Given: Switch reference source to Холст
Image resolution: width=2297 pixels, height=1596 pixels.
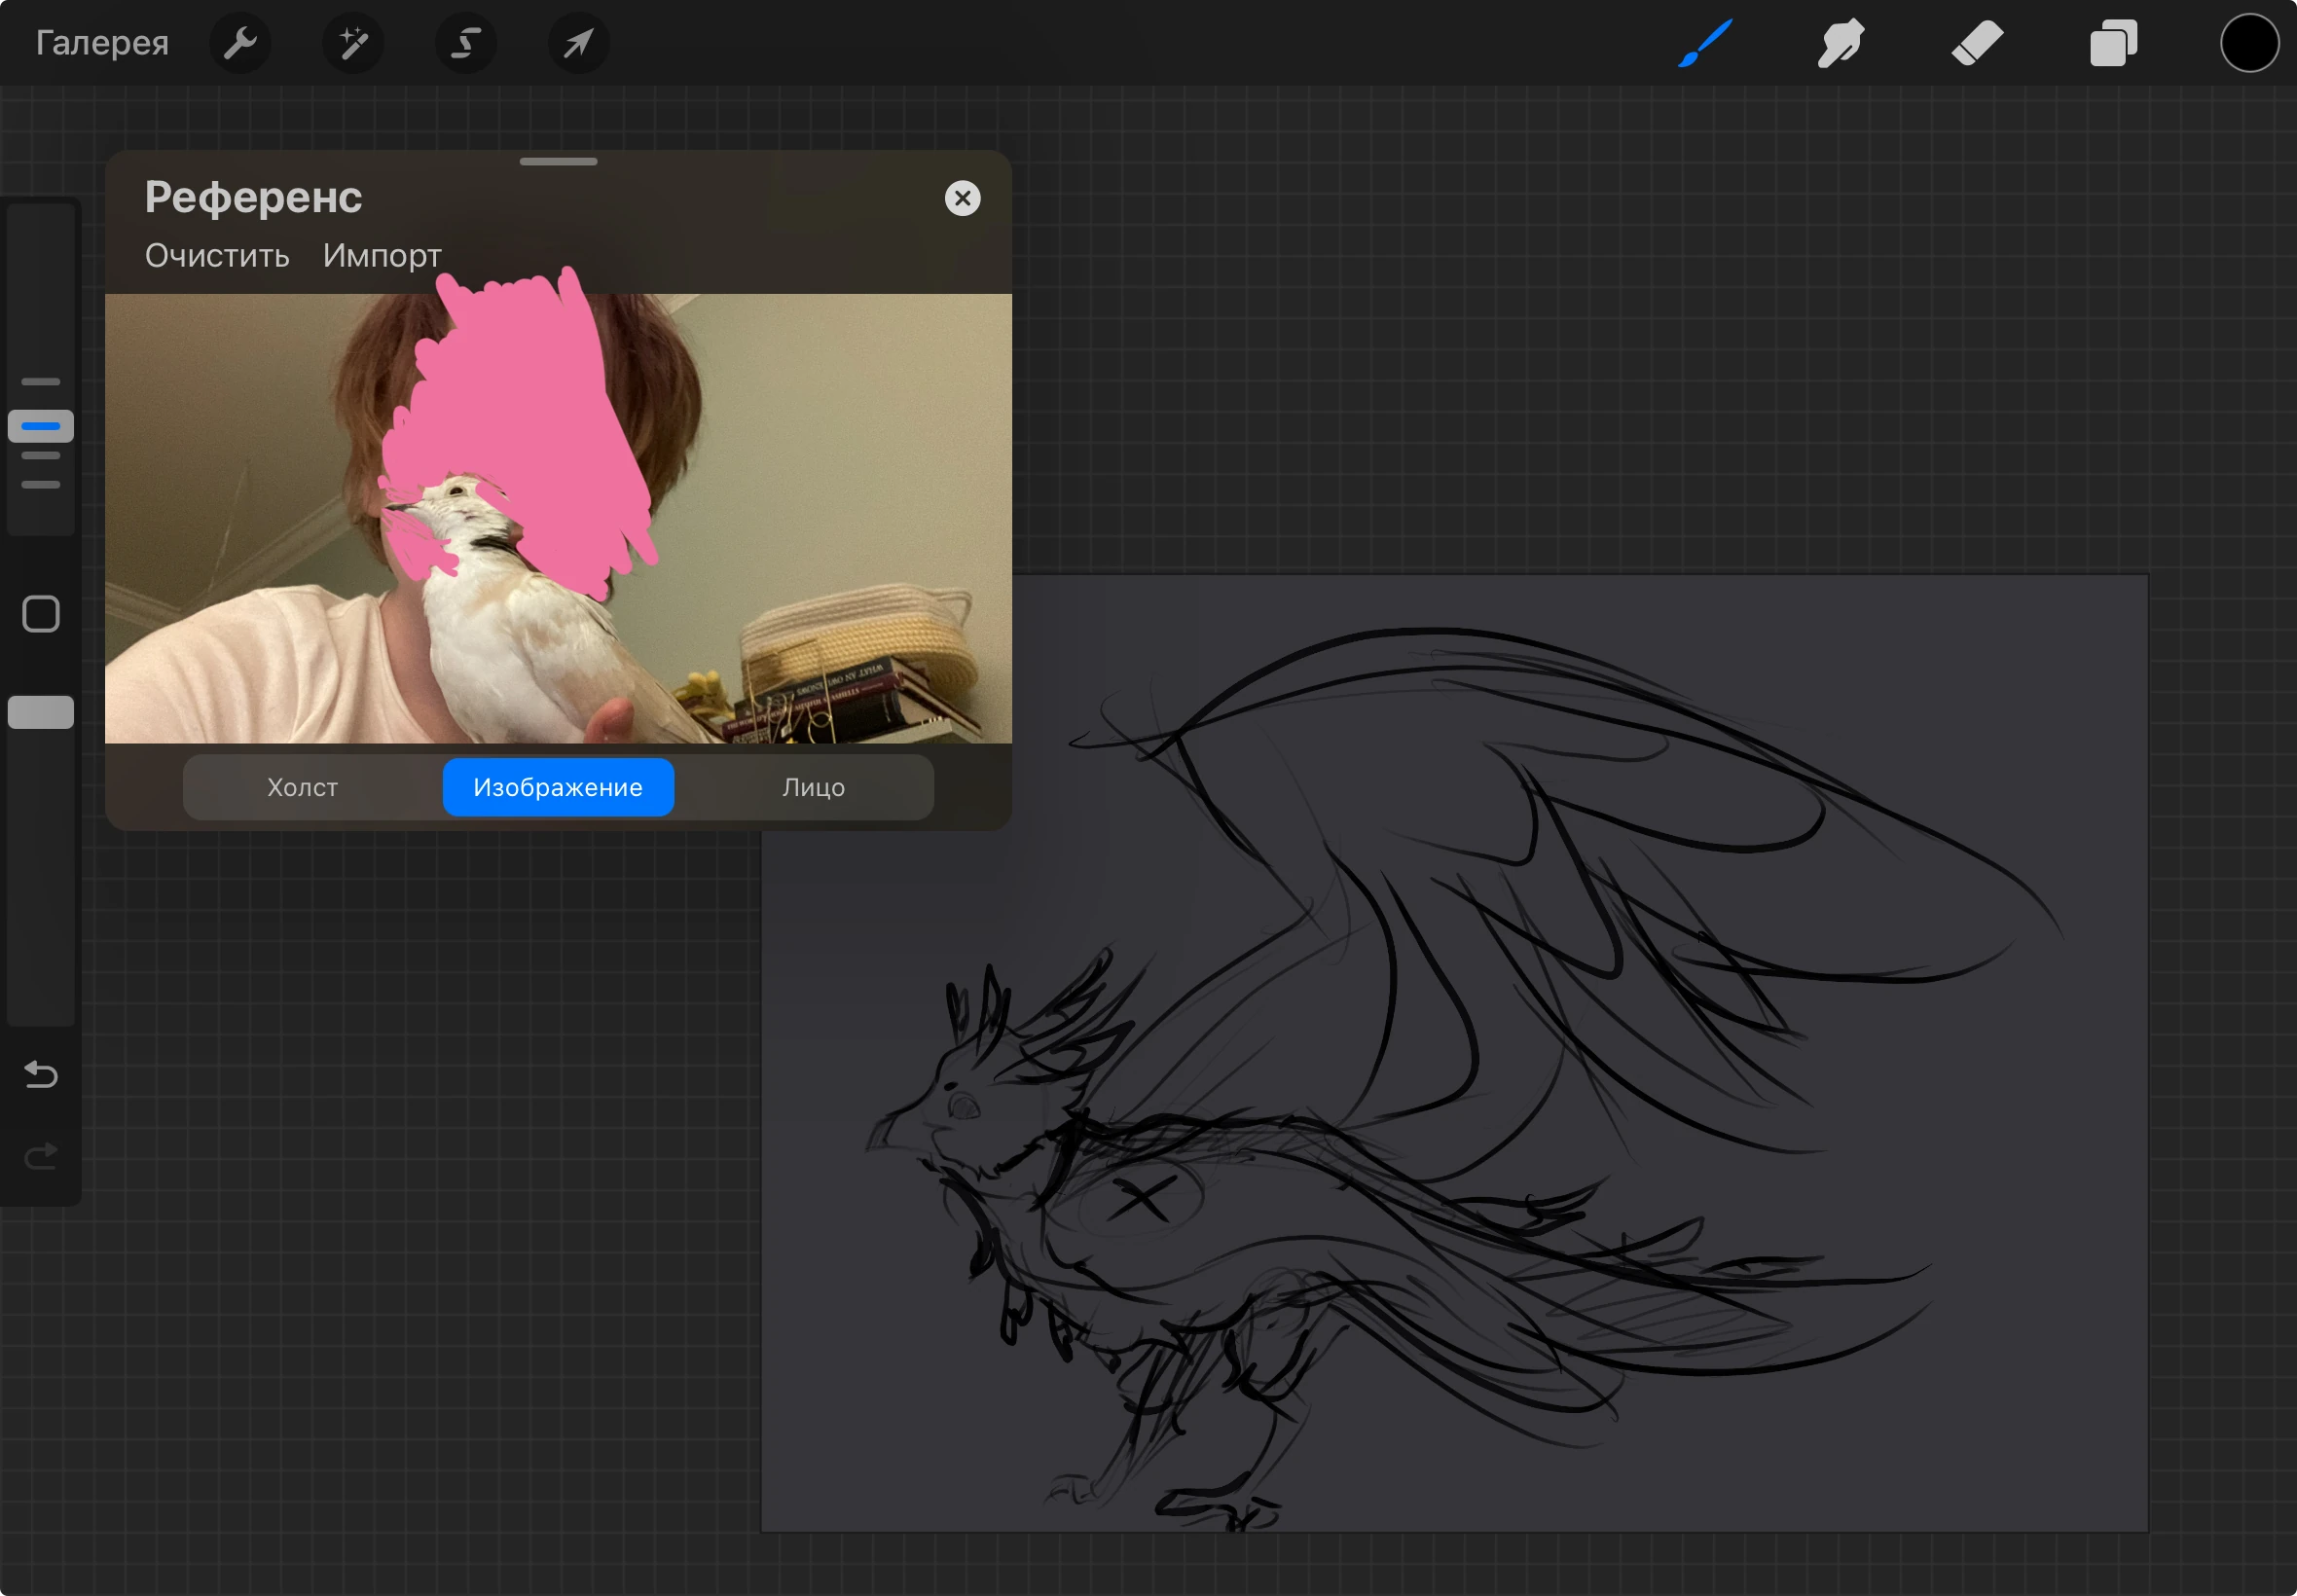Looking at the screenshot, I should [303, 787].
